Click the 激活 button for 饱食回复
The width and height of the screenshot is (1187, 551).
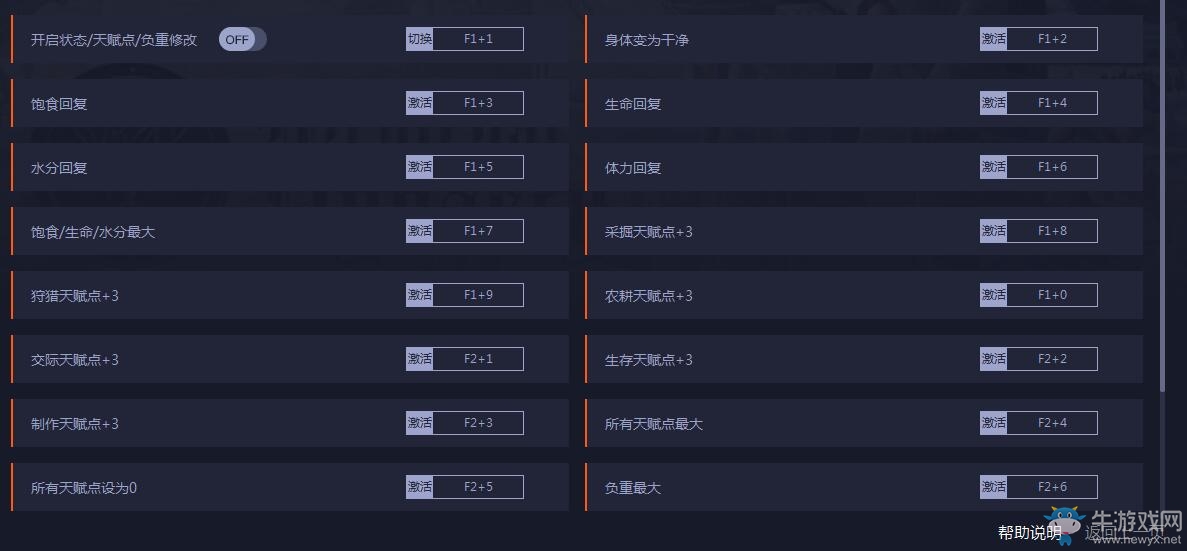click(419, 103)
